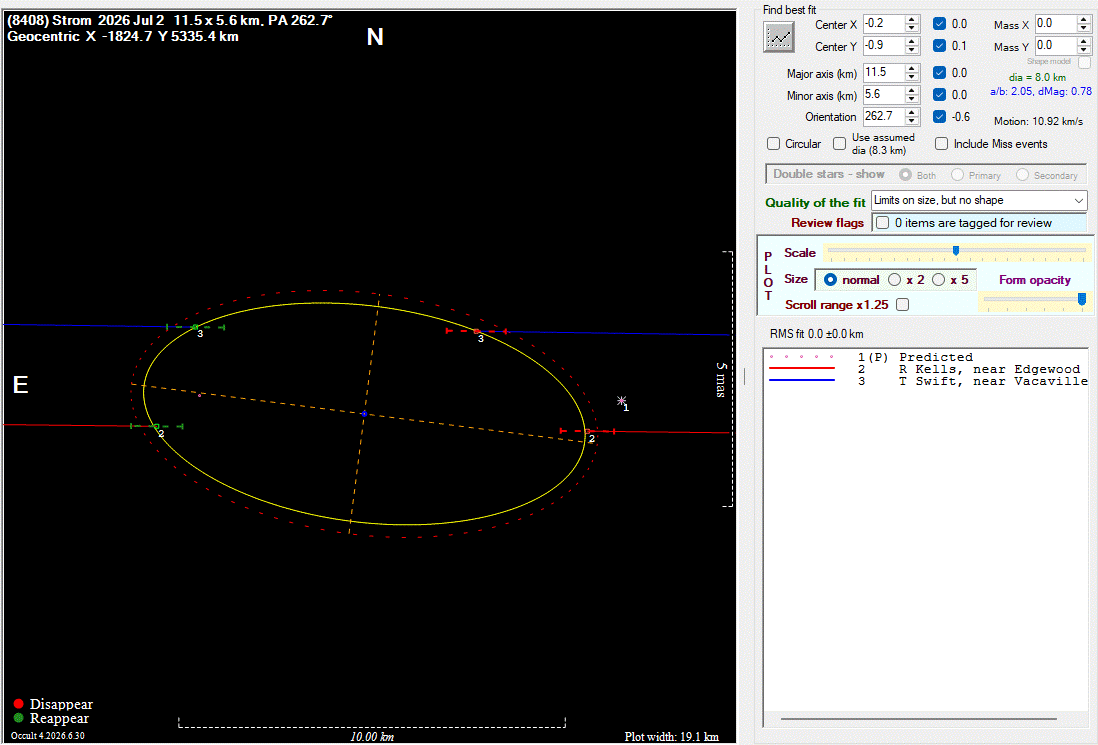The height and width of the screenshot is (745, 1098).
Task: Click the predicted position star marker 1
Action: (621, 401)
